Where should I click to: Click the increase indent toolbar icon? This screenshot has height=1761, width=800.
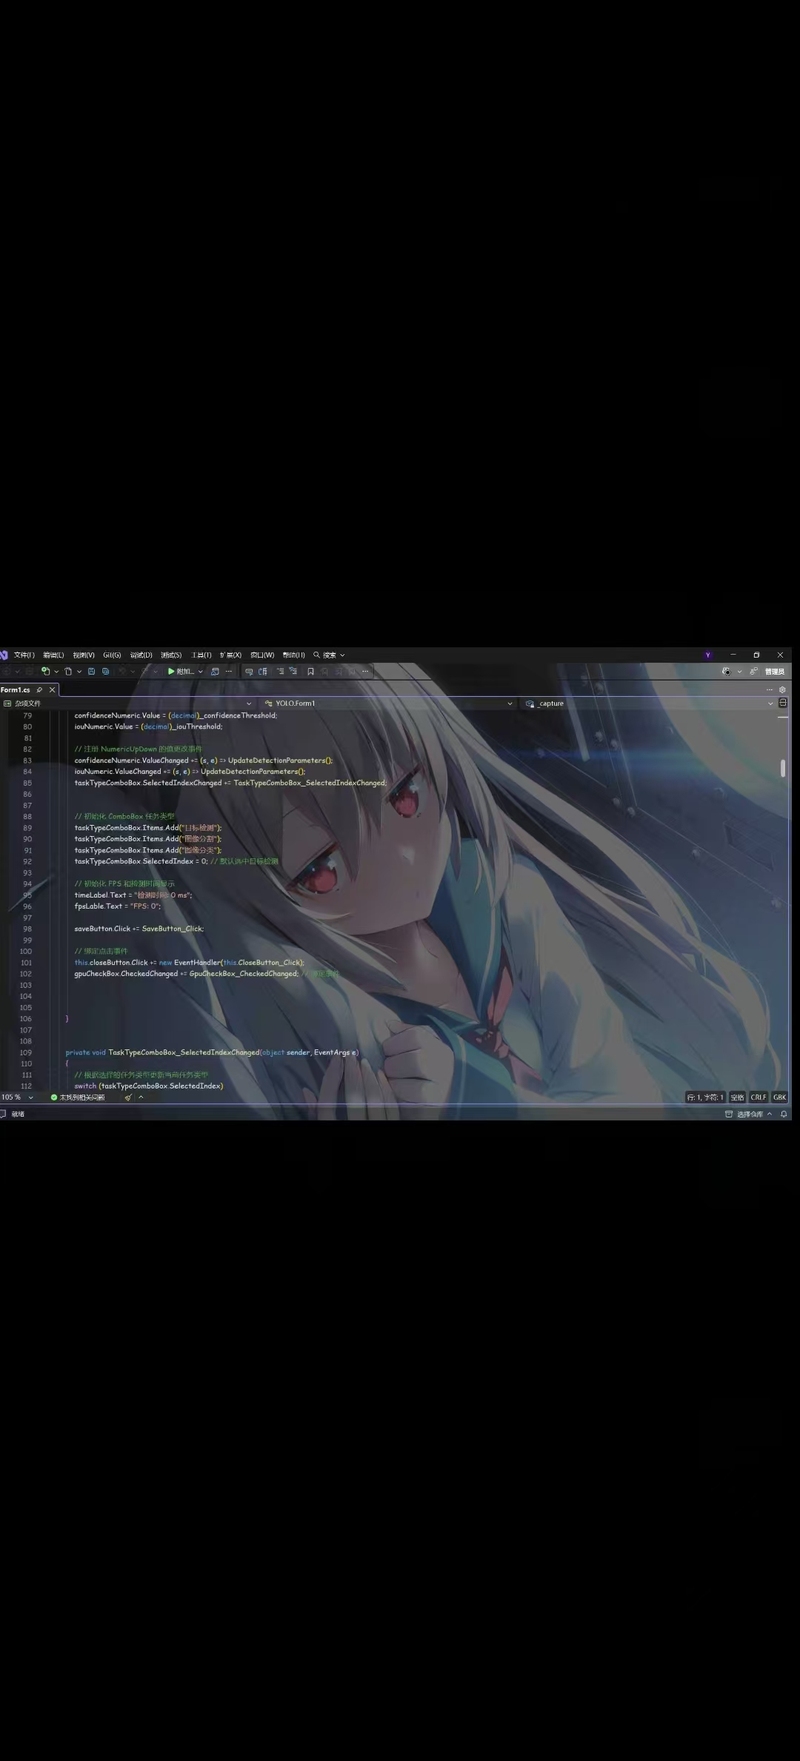pyautogui.click(x=294, y=671)
